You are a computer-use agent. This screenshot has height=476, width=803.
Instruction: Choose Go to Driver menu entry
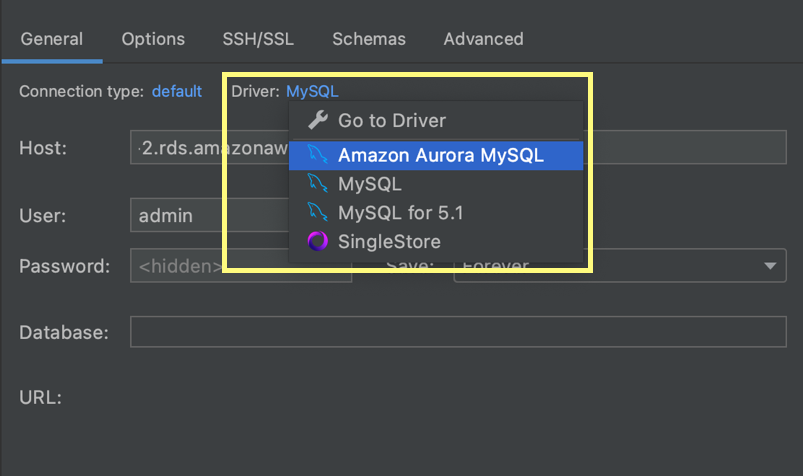[x=436, y=120]
